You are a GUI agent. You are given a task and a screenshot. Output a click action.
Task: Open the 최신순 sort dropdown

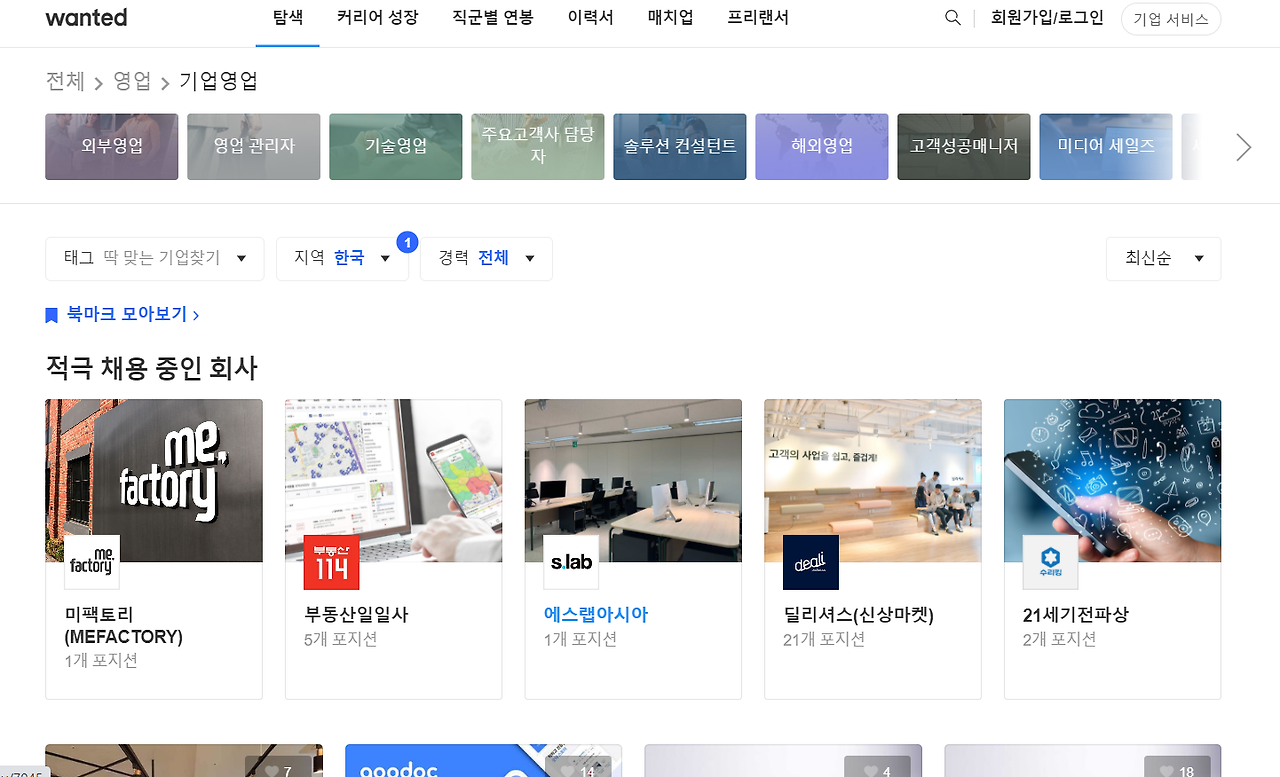(1163, 259)
